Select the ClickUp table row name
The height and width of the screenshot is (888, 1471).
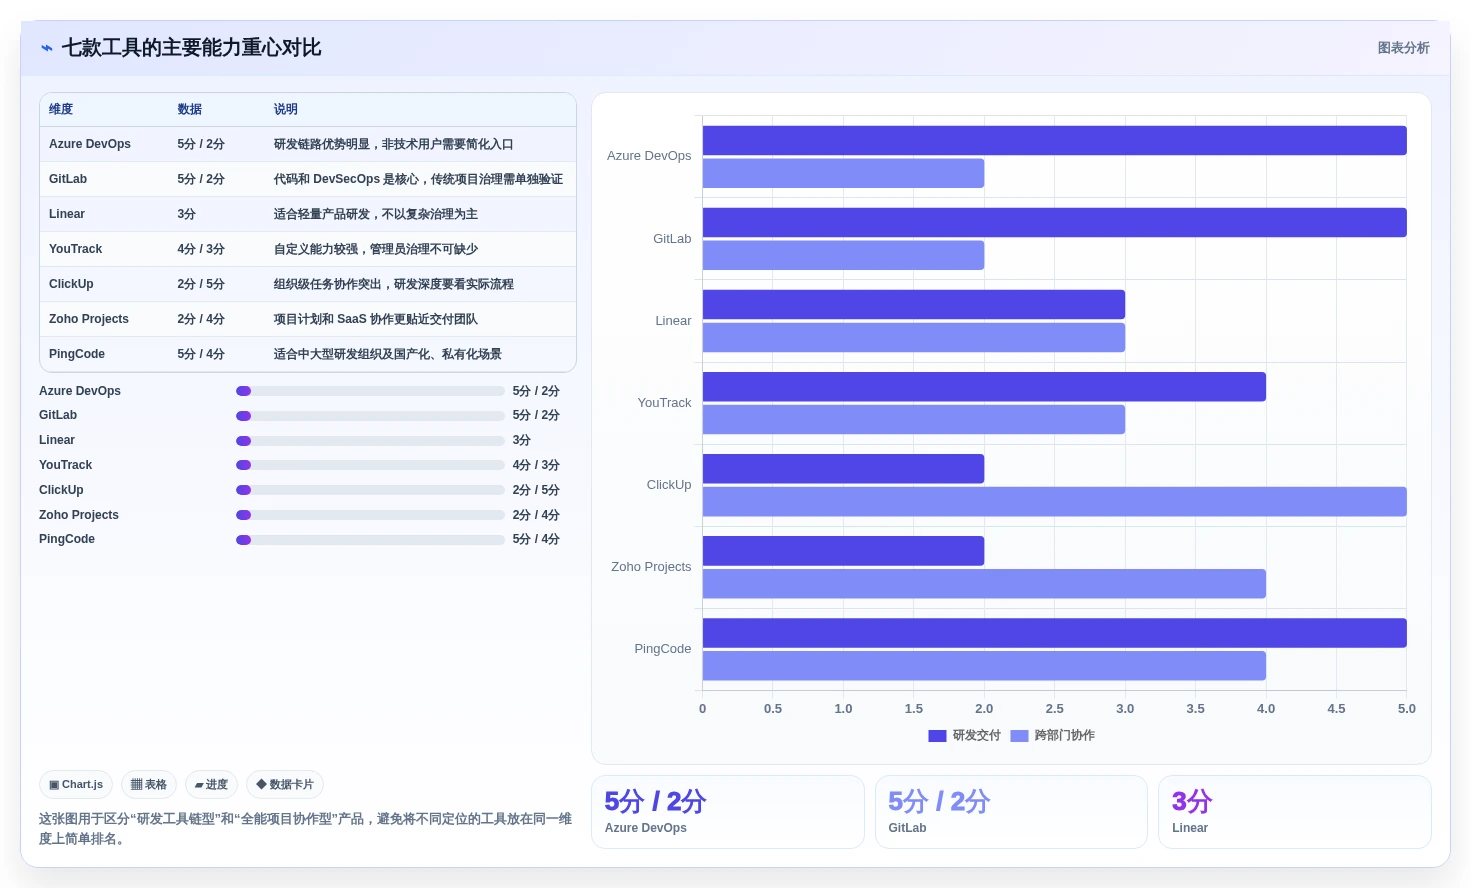coord(71,284)
